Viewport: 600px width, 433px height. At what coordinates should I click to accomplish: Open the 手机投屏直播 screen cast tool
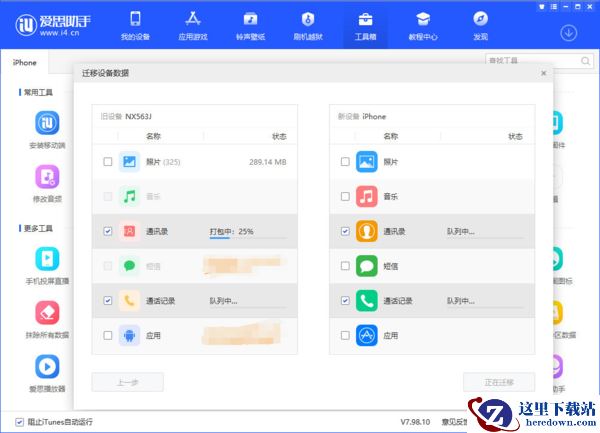[x=47, y=265]
